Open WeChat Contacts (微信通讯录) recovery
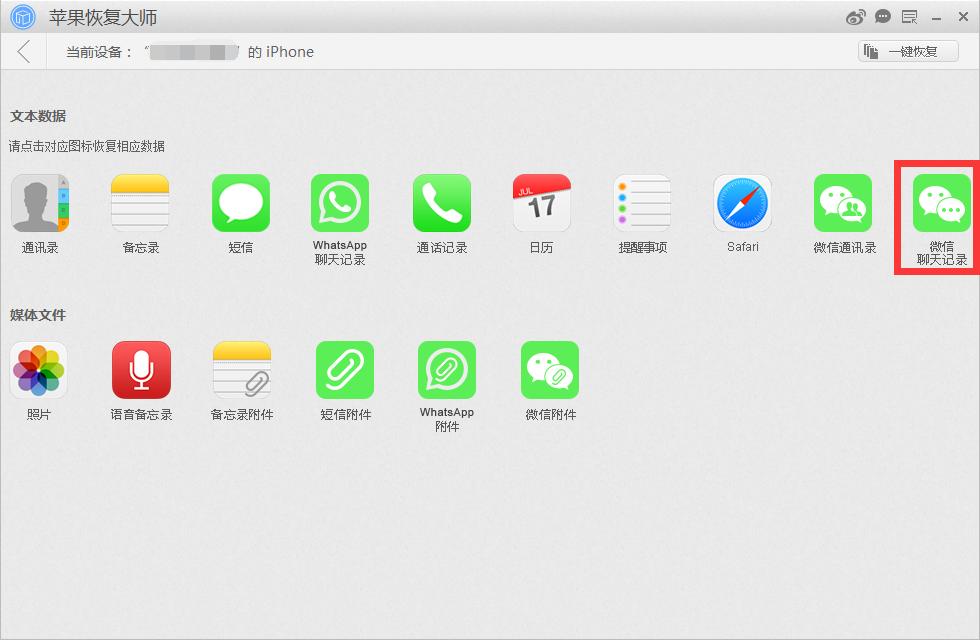Screen dimensions: 980x640 point(843,202)
